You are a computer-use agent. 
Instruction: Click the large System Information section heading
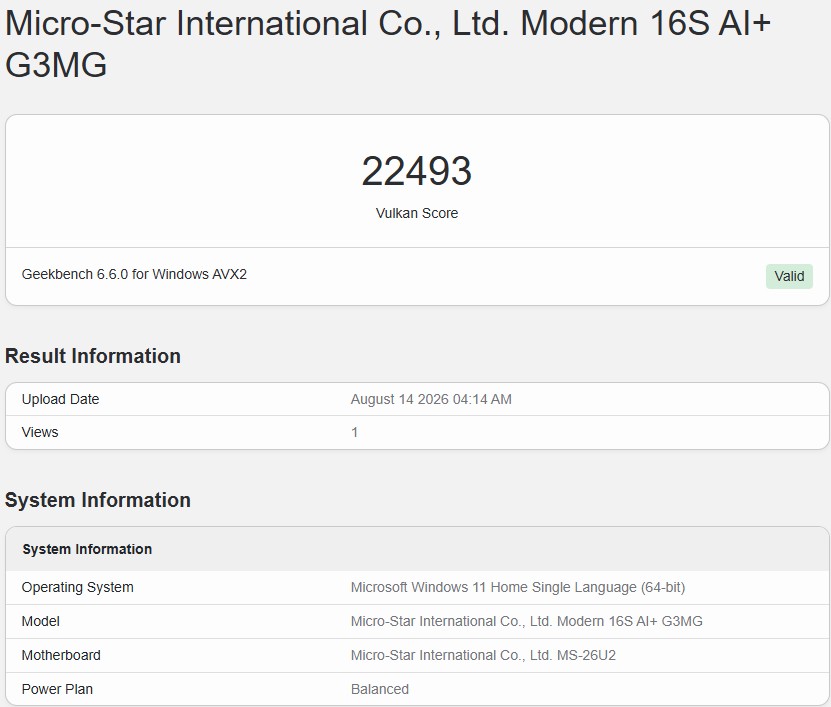[98, 500]
